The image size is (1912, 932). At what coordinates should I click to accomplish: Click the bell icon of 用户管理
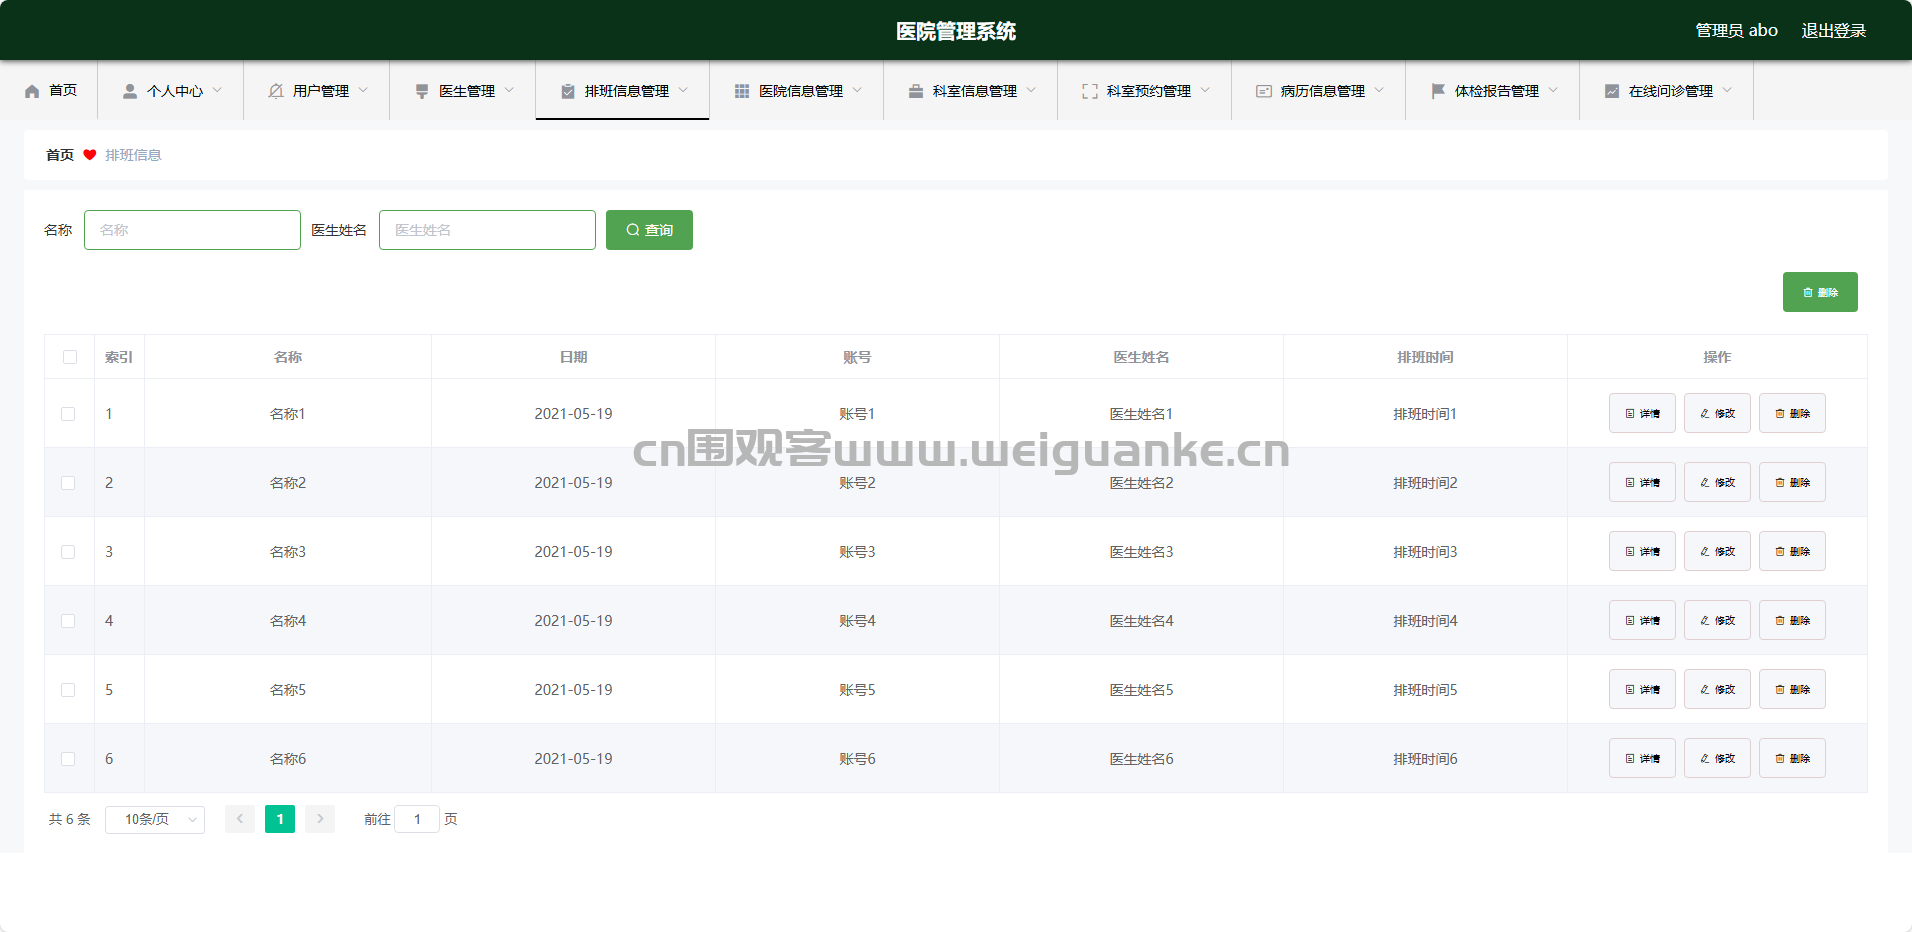click(x=276, y=91)
